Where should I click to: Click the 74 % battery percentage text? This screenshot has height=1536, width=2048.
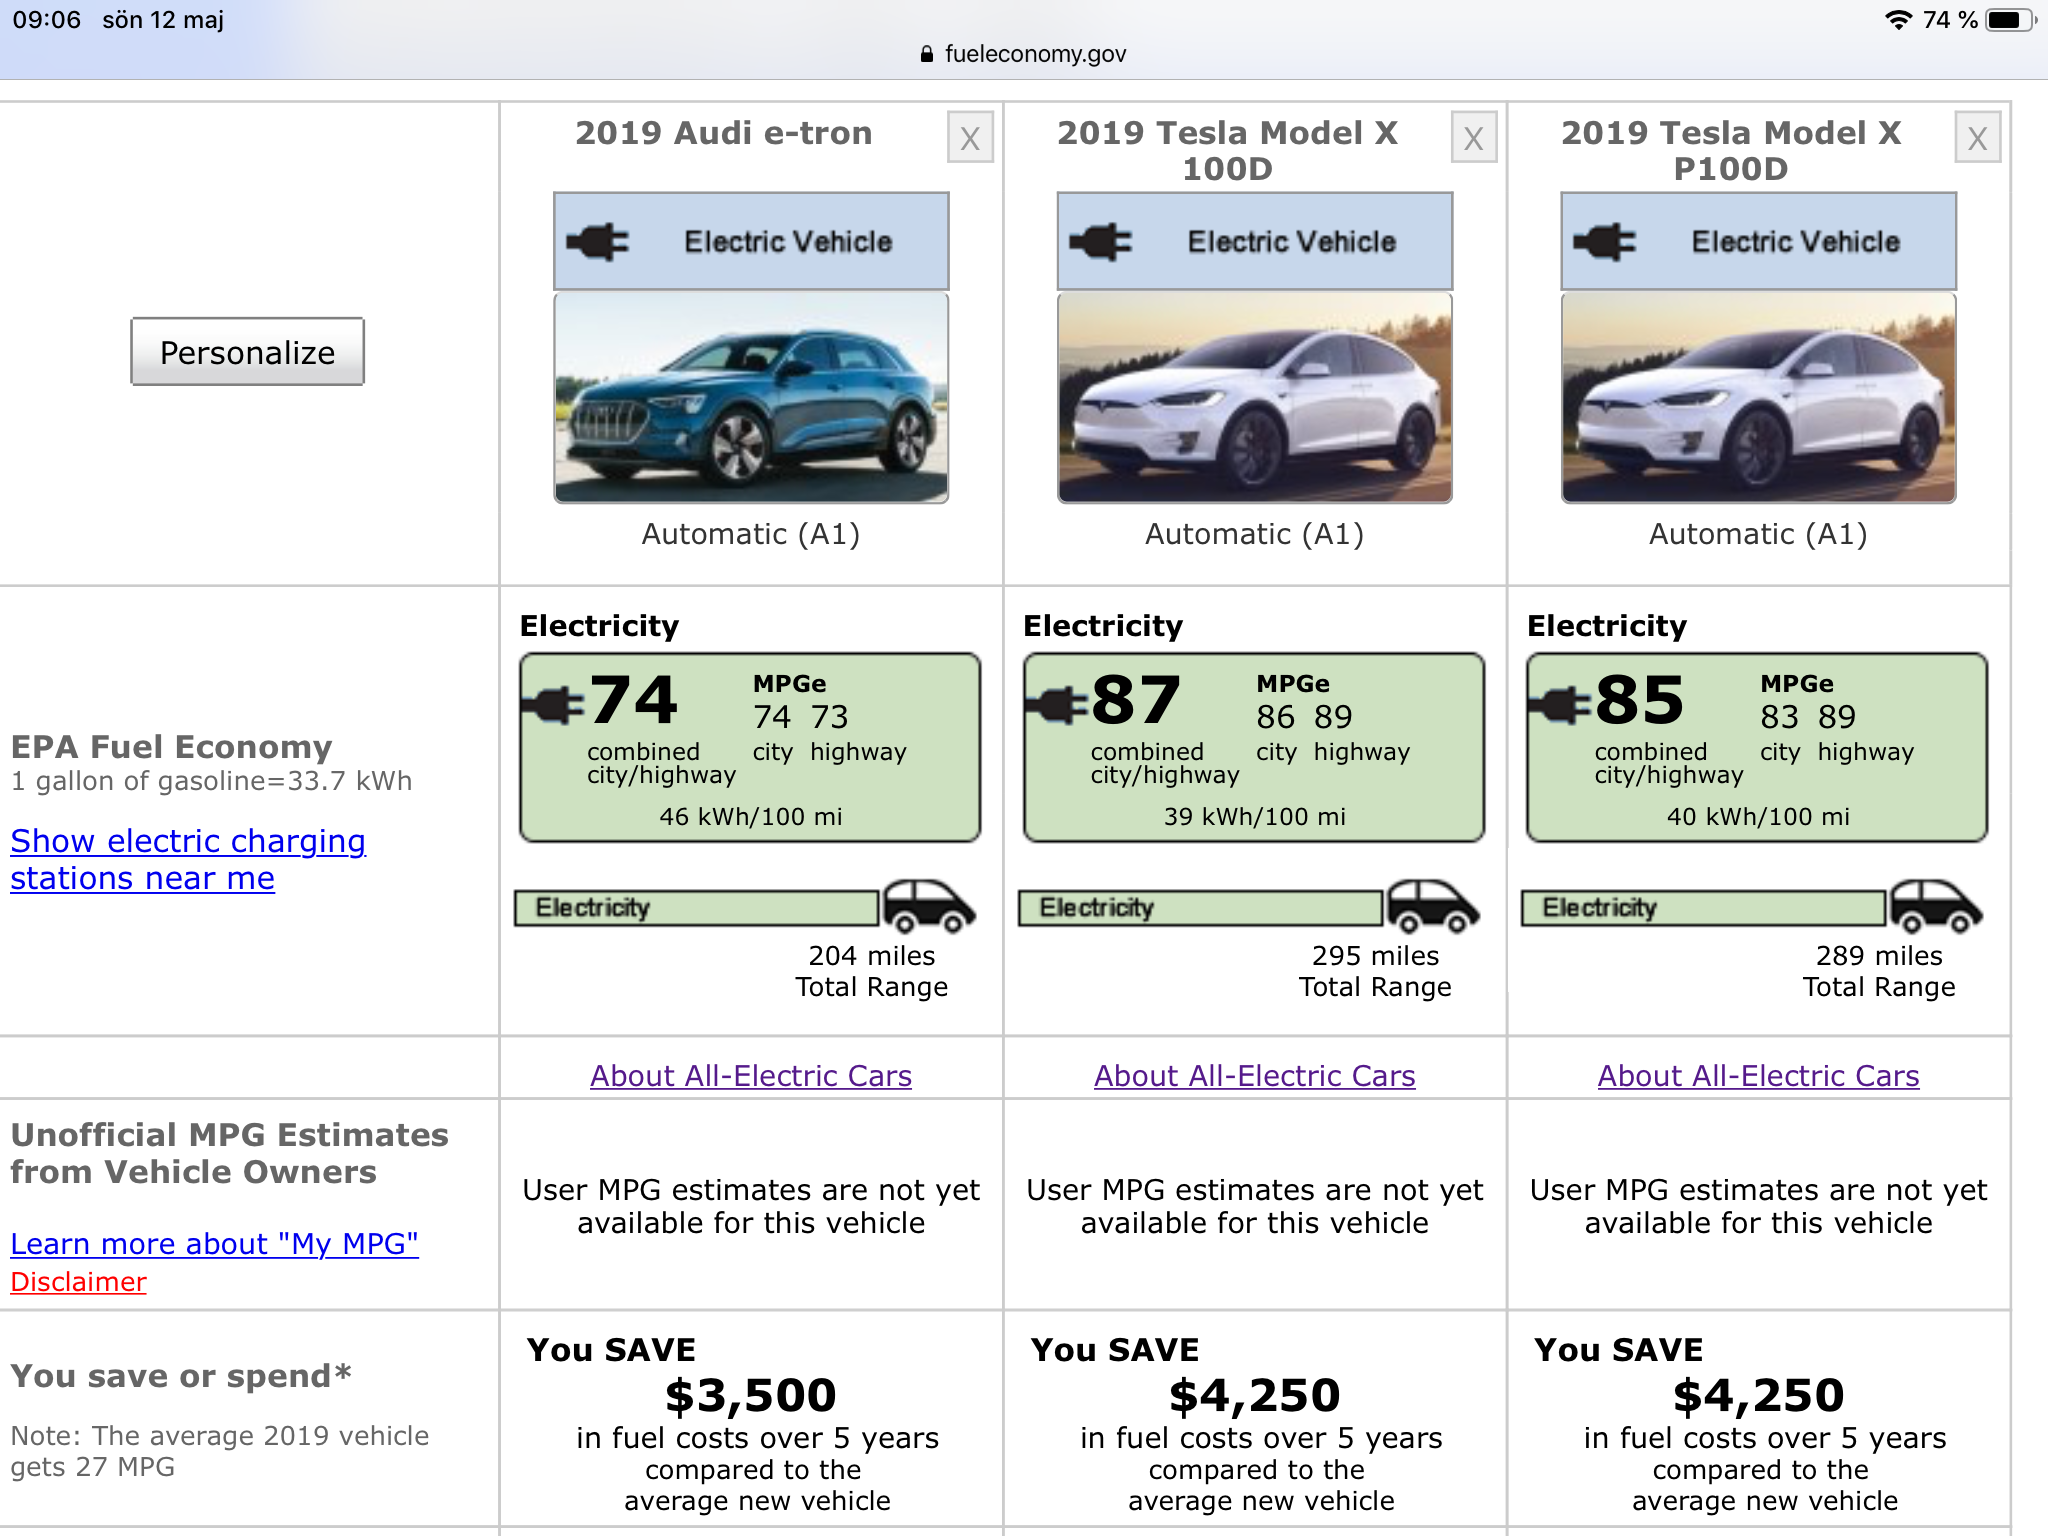click(1950, 20)
